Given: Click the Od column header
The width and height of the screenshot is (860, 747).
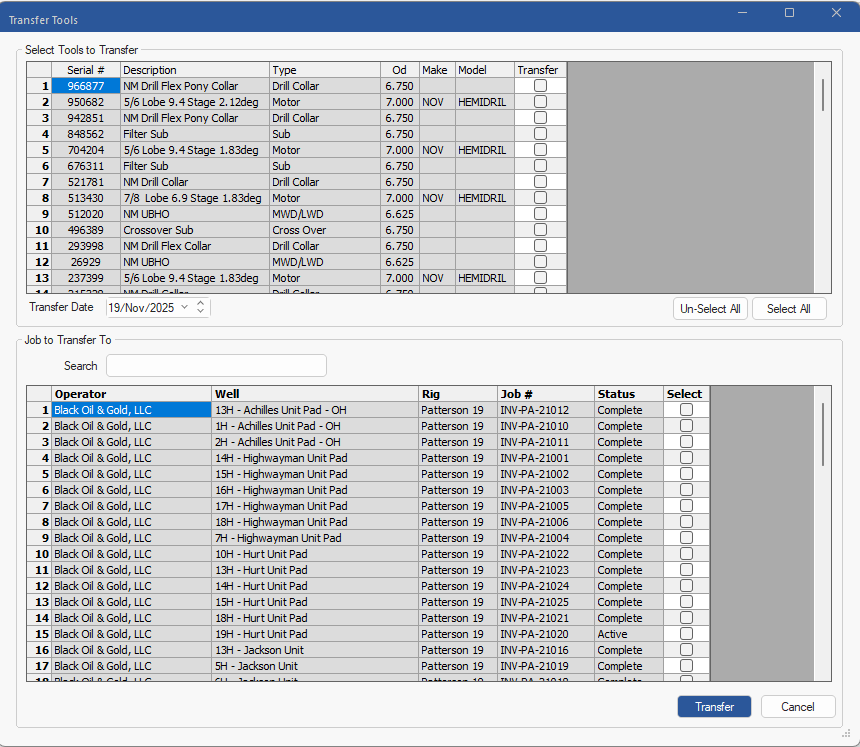Looking at the screenshot, I should [x=399, y=70].
